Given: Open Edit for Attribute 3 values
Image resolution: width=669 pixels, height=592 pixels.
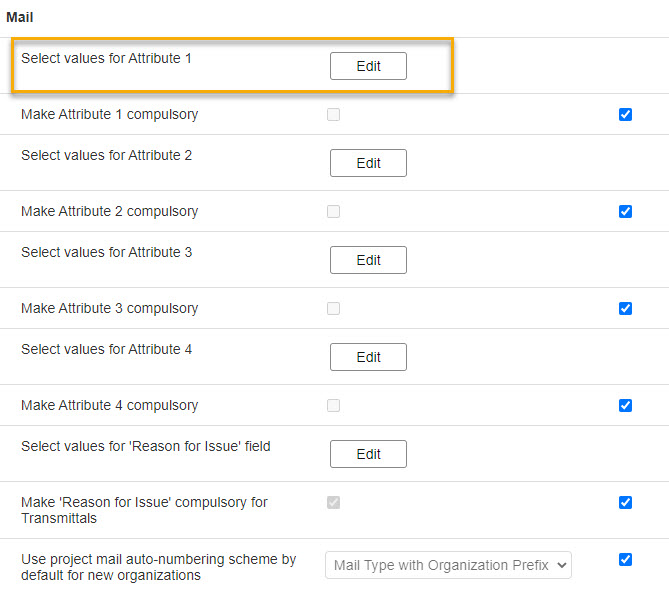Looking at the screenshot, I should (x=368, y=260).
